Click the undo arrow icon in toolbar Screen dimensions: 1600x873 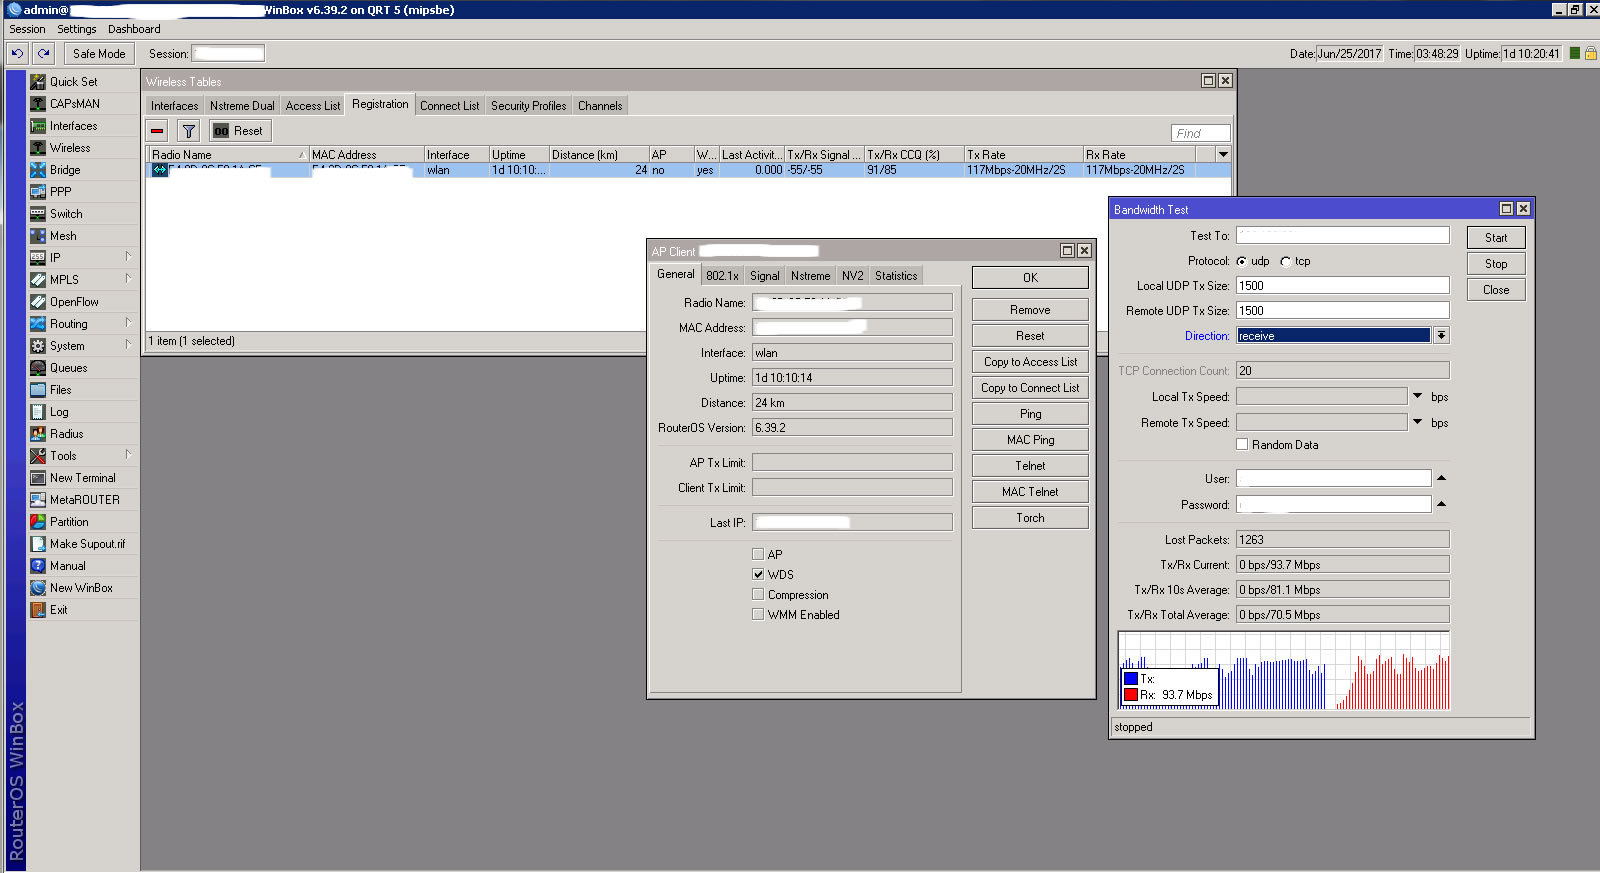click(17, 54)
